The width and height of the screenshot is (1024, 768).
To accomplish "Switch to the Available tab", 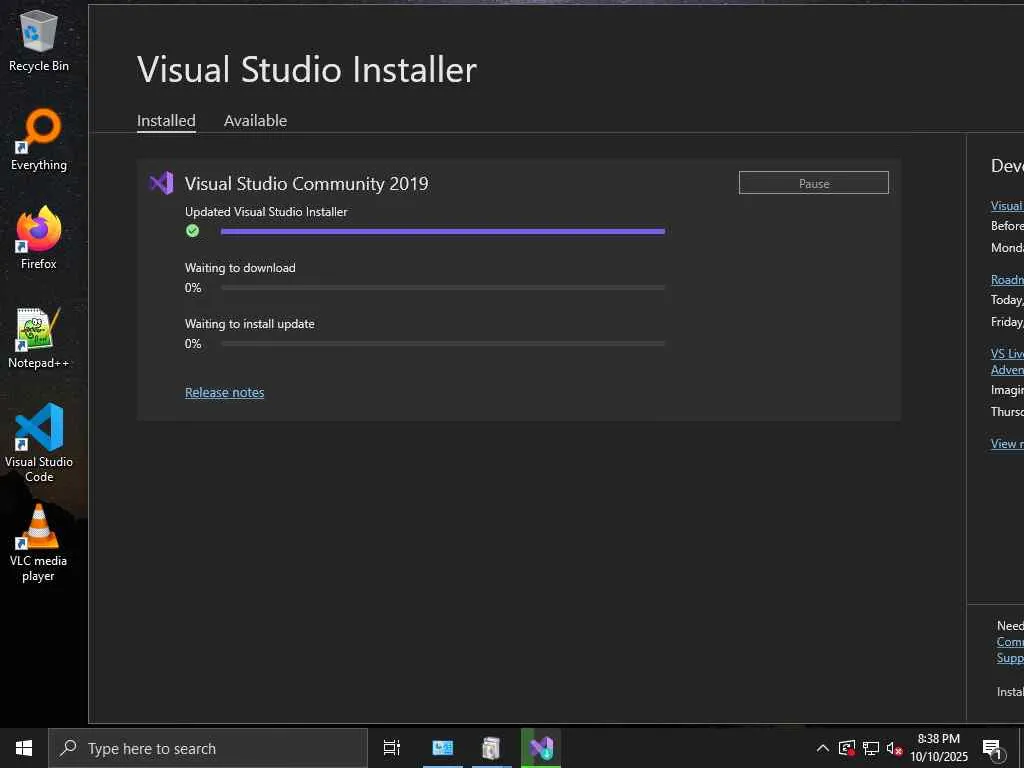I will 255,121.
